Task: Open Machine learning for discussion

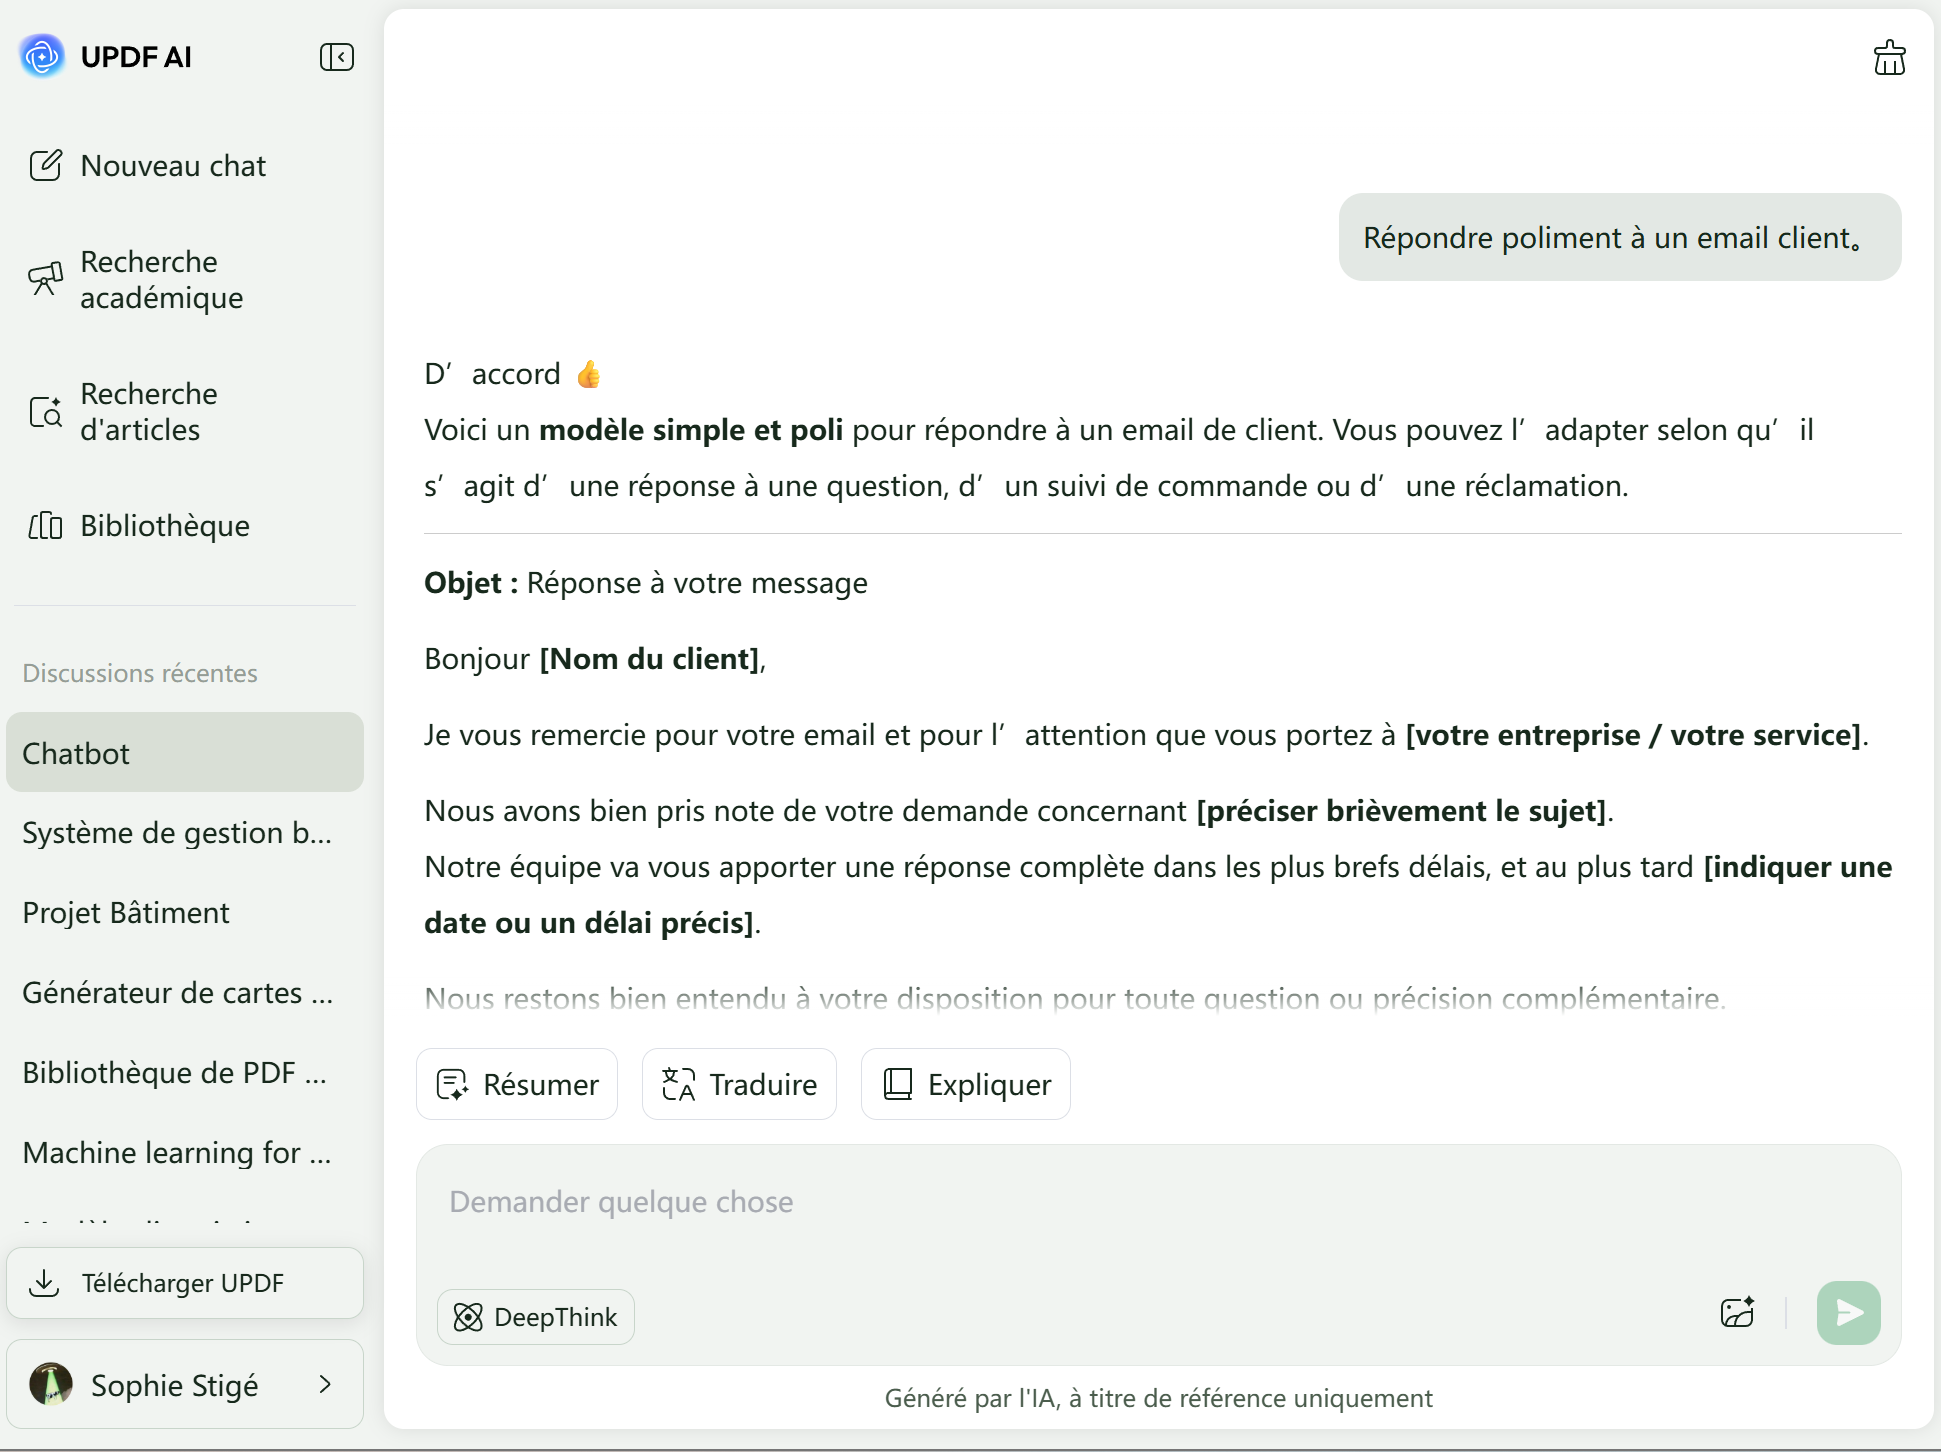Action: pos(177,1152)
